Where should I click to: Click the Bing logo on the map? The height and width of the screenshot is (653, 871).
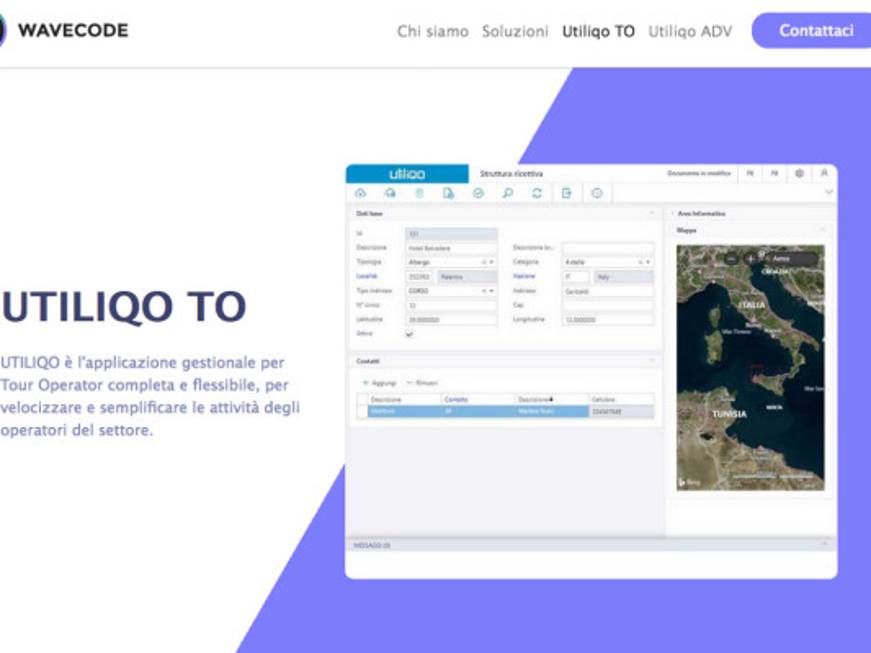[x=689, y=482]
